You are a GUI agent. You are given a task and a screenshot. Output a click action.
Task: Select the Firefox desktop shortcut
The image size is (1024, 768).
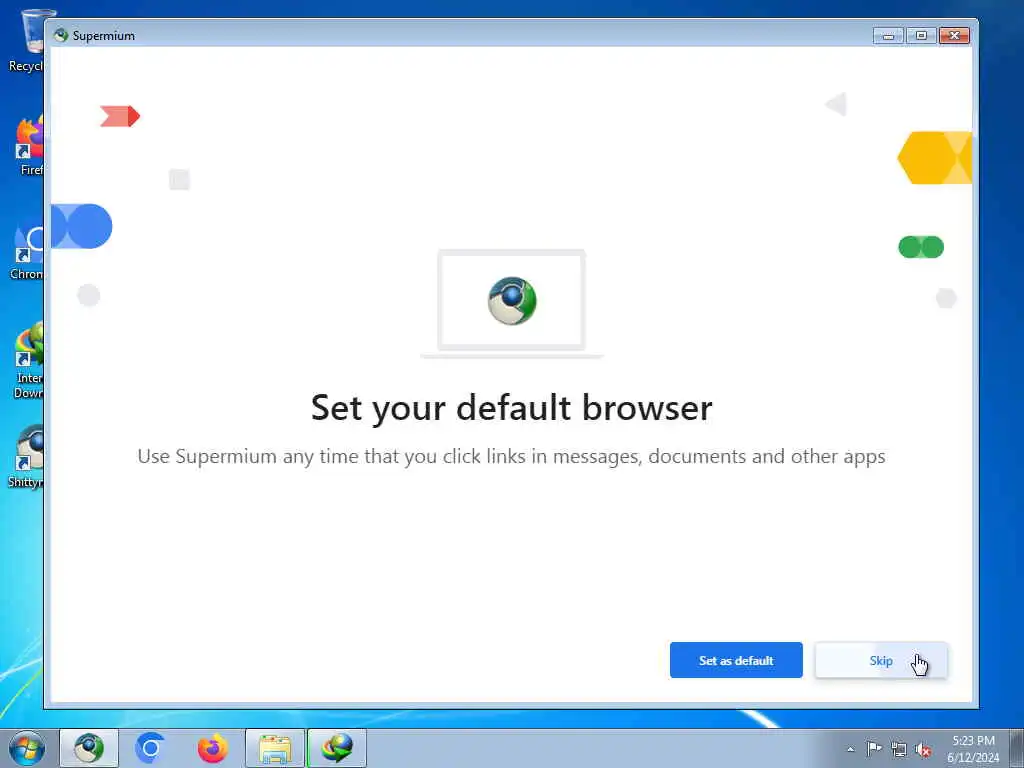click(29, 145)
